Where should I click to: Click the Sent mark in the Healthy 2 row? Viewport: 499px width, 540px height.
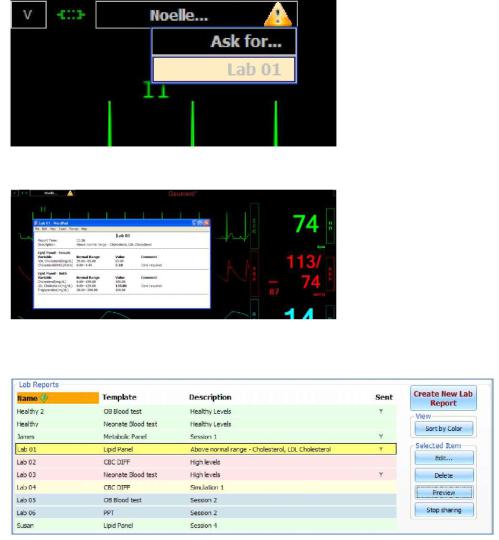[x=381, y=411]
